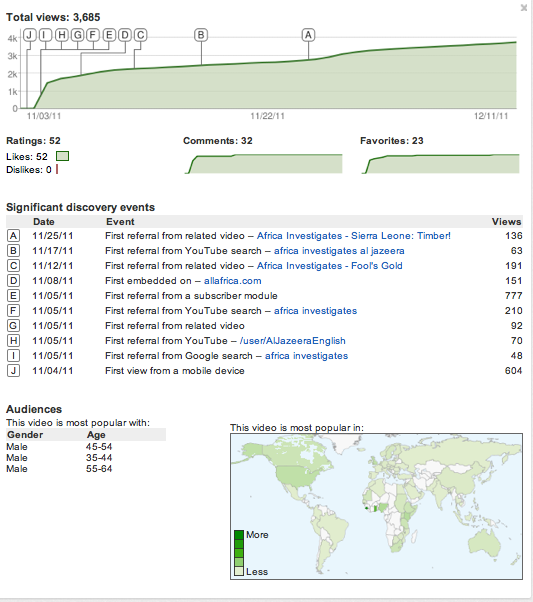
Task: Click the darkest green 'More' legend swatch
Action: coord(239,535)
